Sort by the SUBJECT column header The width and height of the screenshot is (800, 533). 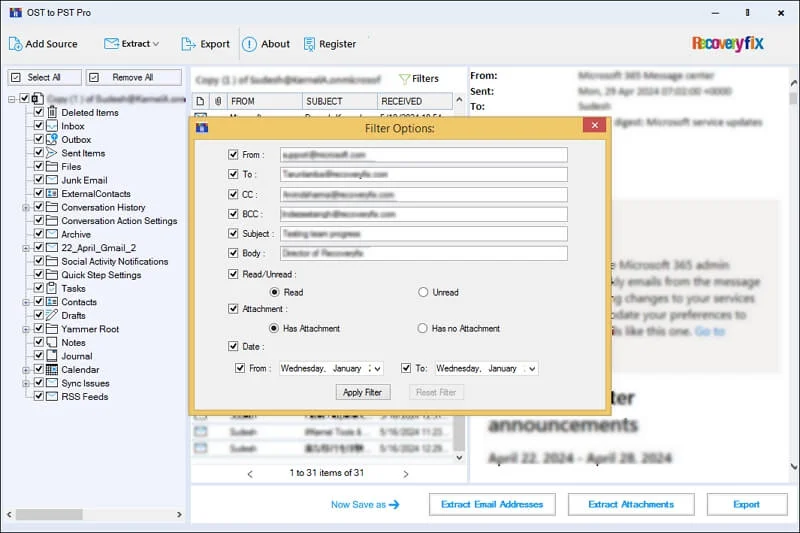[x=339, y=101]
